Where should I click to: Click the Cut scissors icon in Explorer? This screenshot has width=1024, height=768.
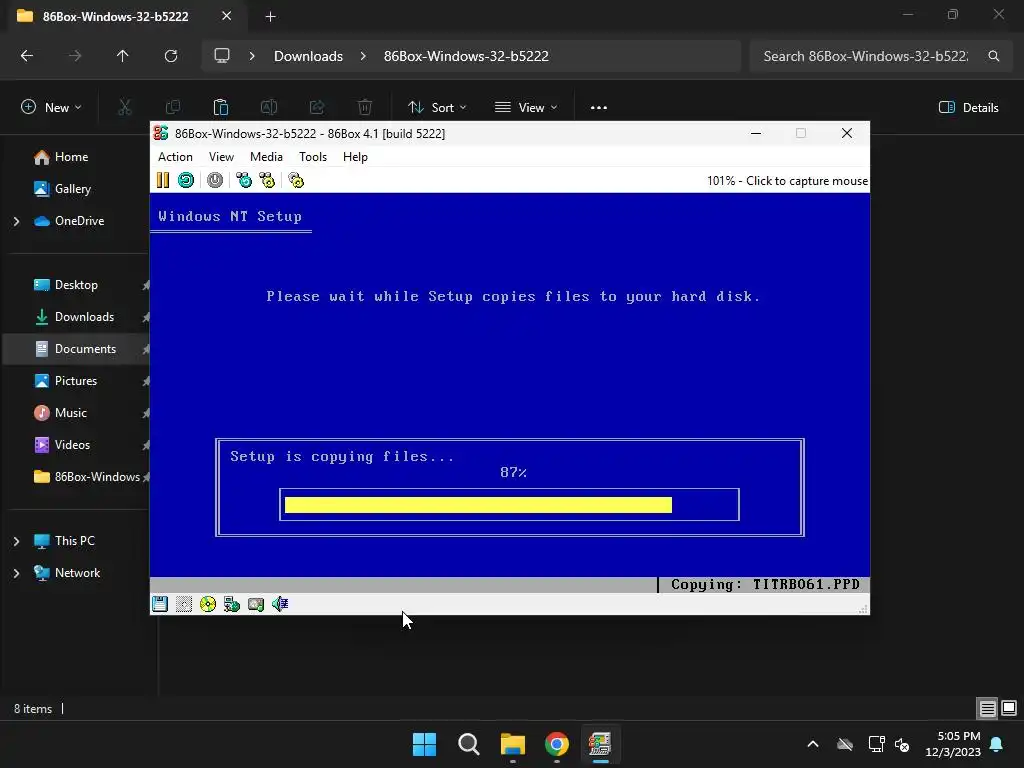pyautogui.click(x=124, y=107)
